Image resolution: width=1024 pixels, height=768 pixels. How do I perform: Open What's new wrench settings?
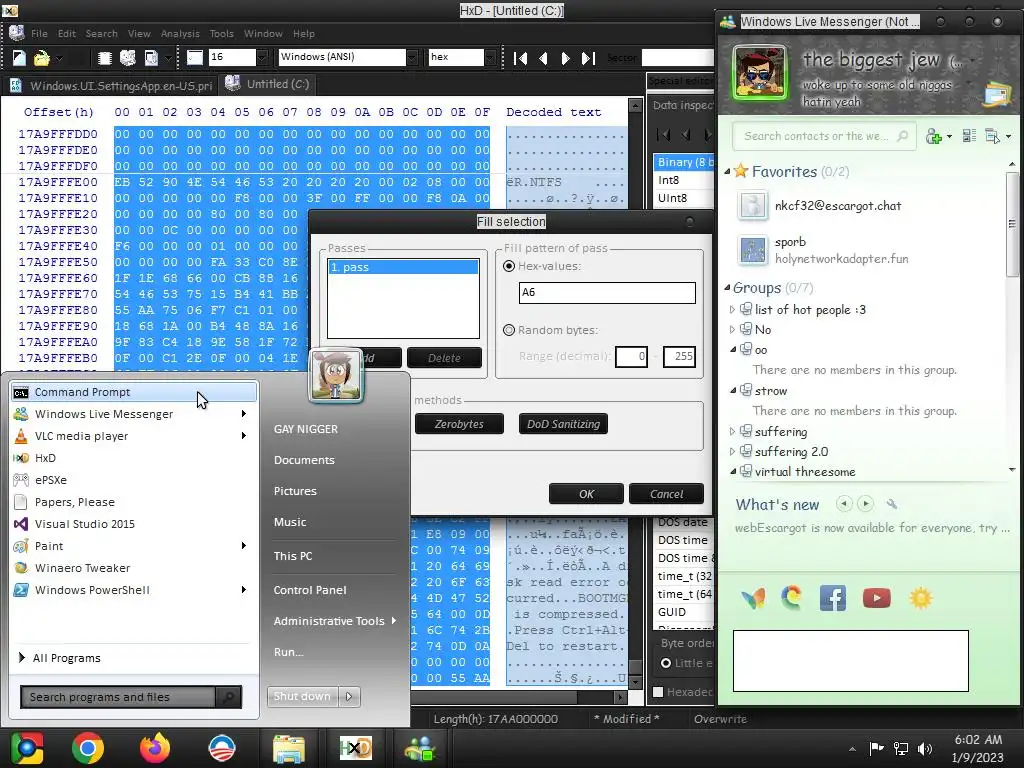coord(891,504)
